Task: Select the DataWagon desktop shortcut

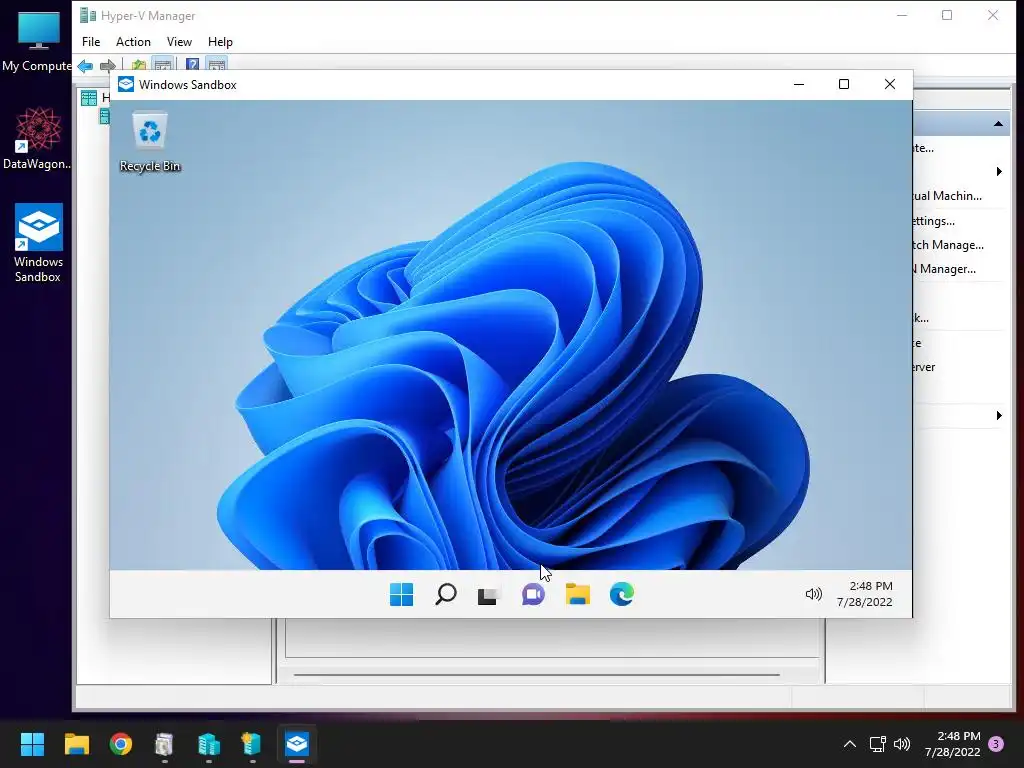Action: point(37,138)
